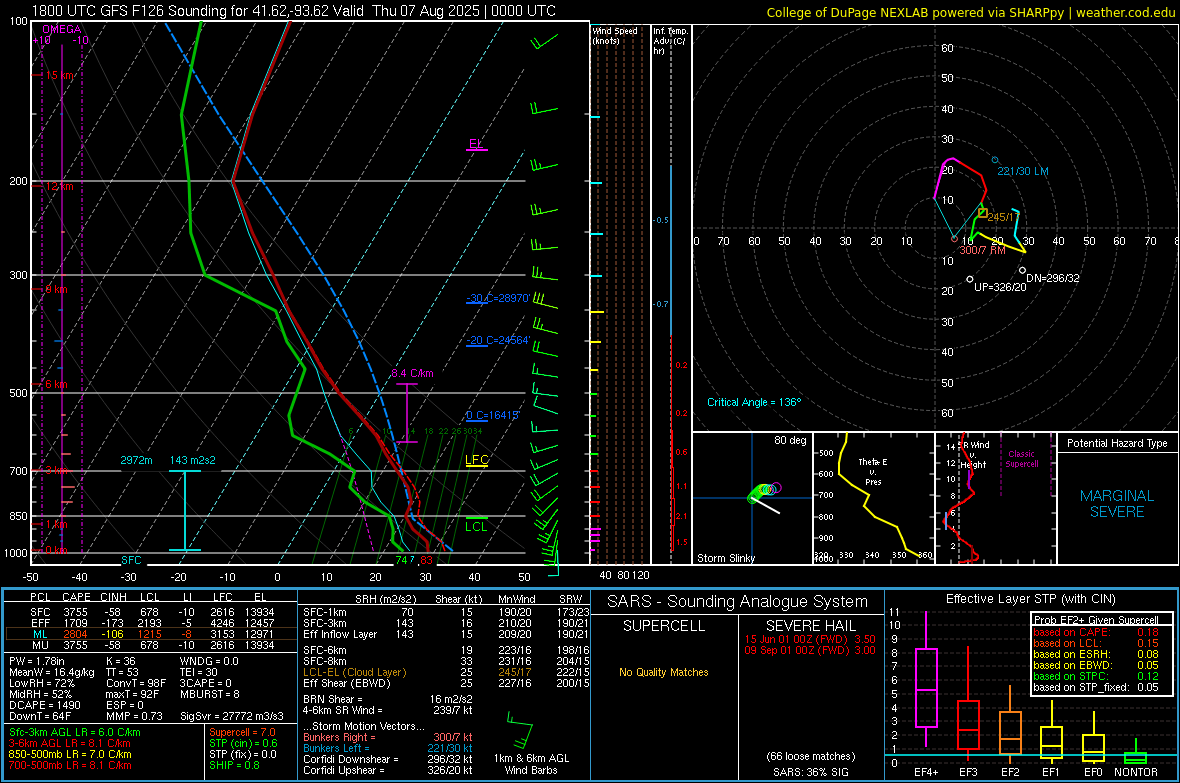This screenshot has height=783, width=1180.
Task: Click the Bunkers Left = 221/30 kt line
Action: 388,748
